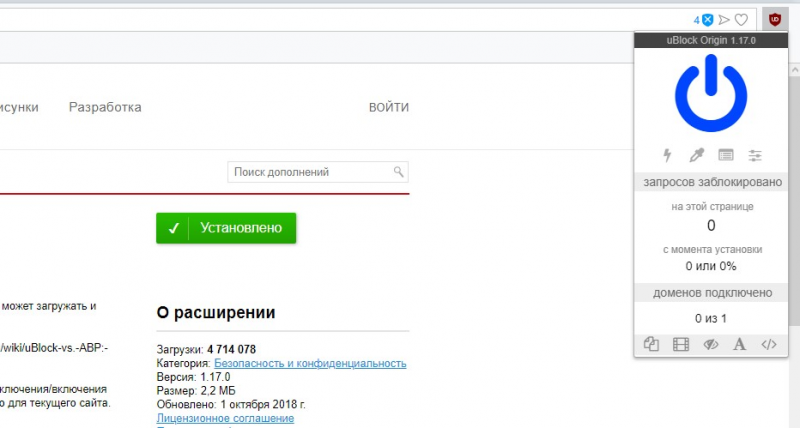This screenshot has height=428, width=800.
Task: Open Безопасность и конфиденциальность category link
Action: 310,363
